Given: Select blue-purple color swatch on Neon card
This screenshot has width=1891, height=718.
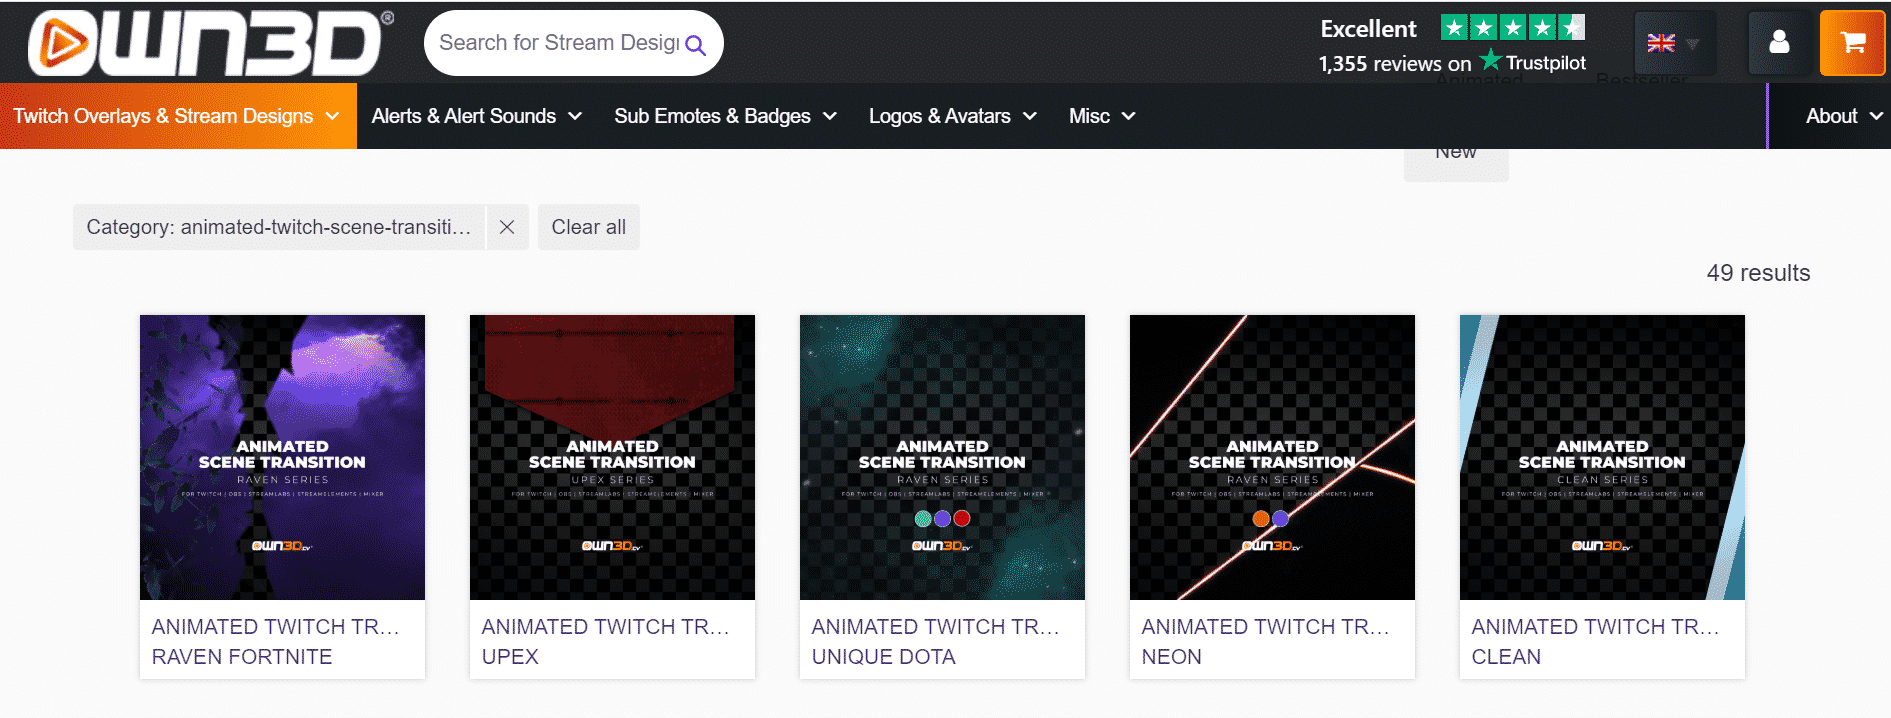Looking at the screenshot, I should [x=1281, y=518].
